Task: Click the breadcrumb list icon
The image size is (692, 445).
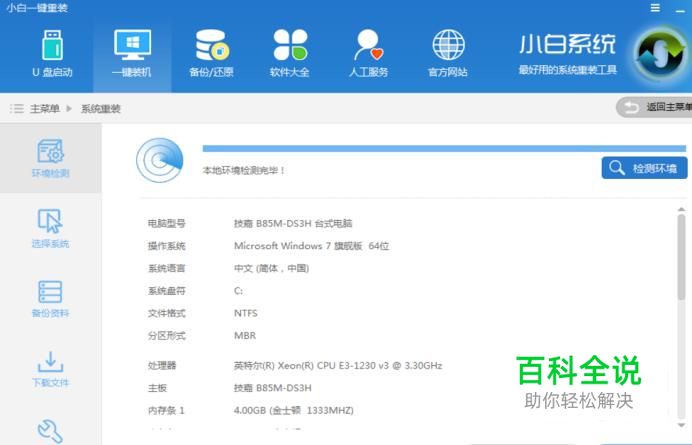Action: pyautogui.click(x=17, y=109)
